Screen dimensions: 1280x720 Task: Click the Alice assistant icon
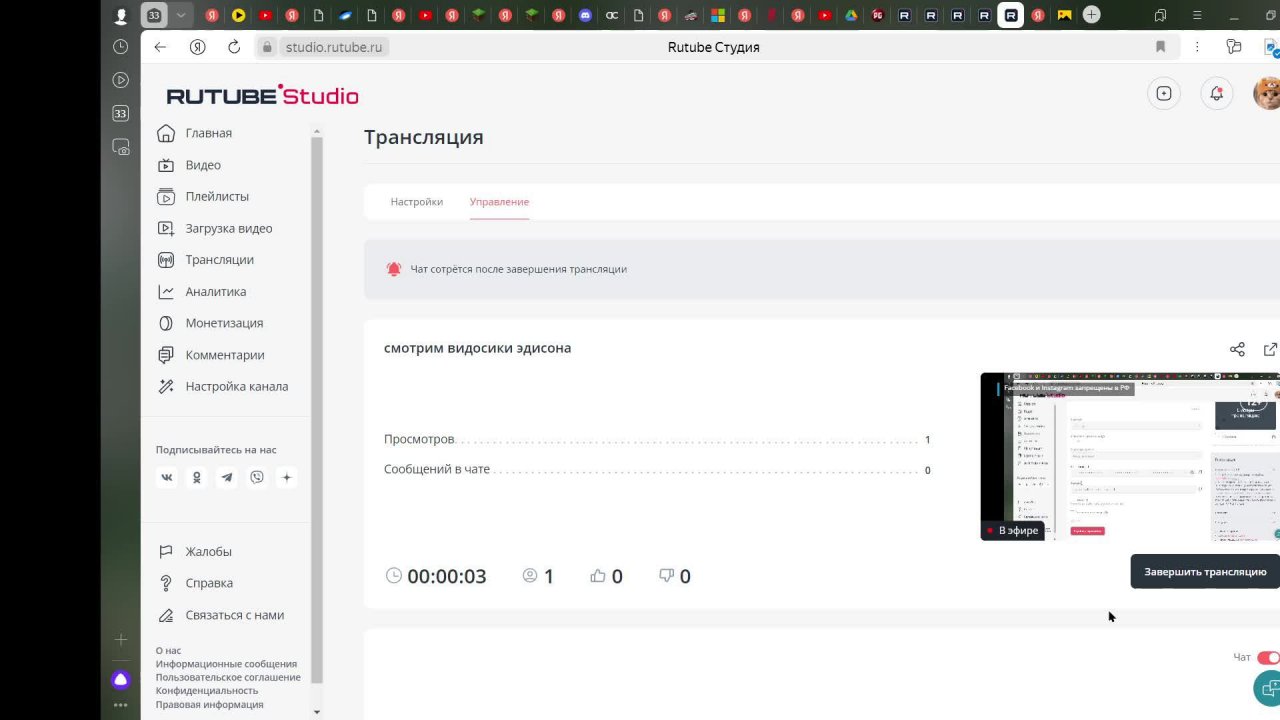coord(121,680)
